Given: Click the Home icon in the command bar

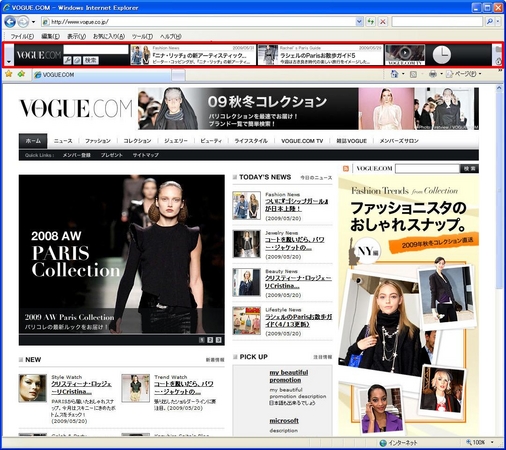Looking at the screenshot, I should tap(394, 74).
